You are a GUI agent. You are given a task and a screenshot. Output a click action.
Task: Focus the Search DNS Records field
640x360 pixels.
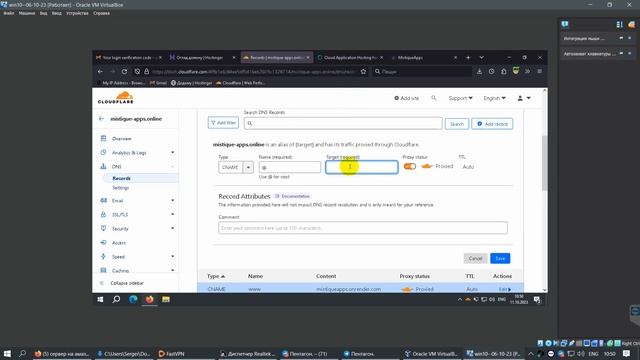(343, 123)
